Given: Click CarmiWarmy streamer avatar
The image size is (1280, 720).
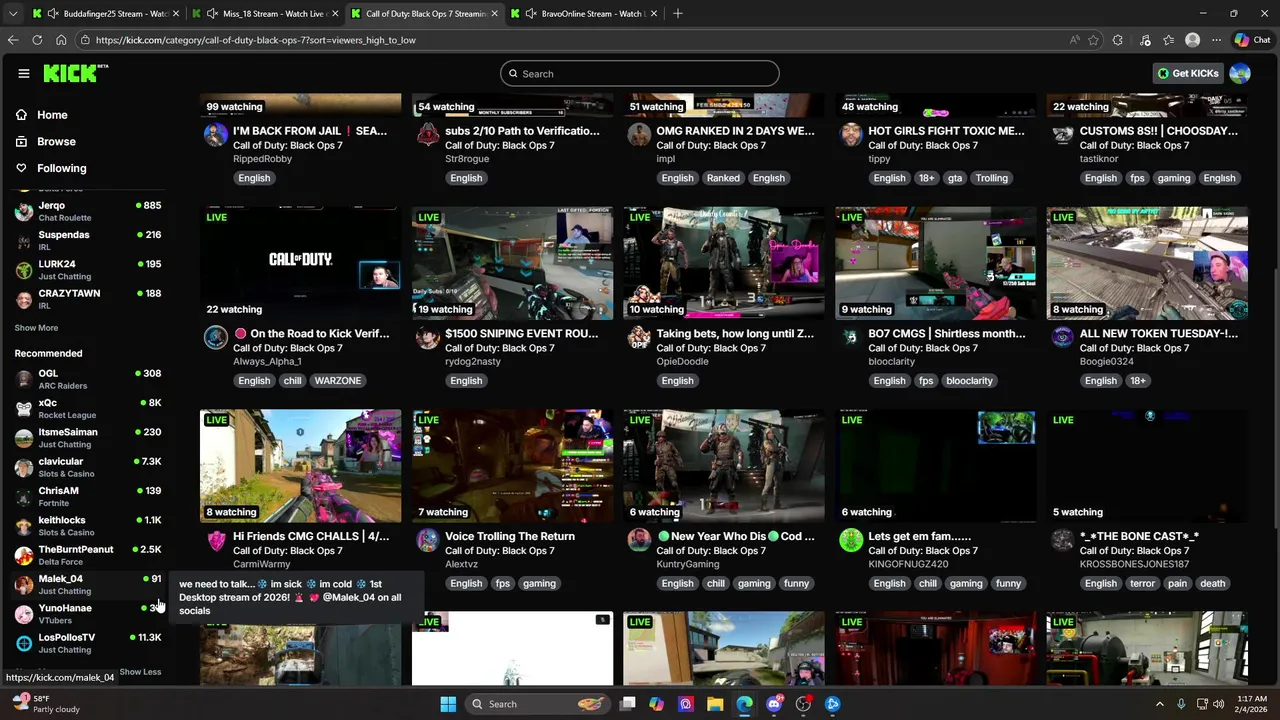Looking at the screenshot, I should point(215,541).
